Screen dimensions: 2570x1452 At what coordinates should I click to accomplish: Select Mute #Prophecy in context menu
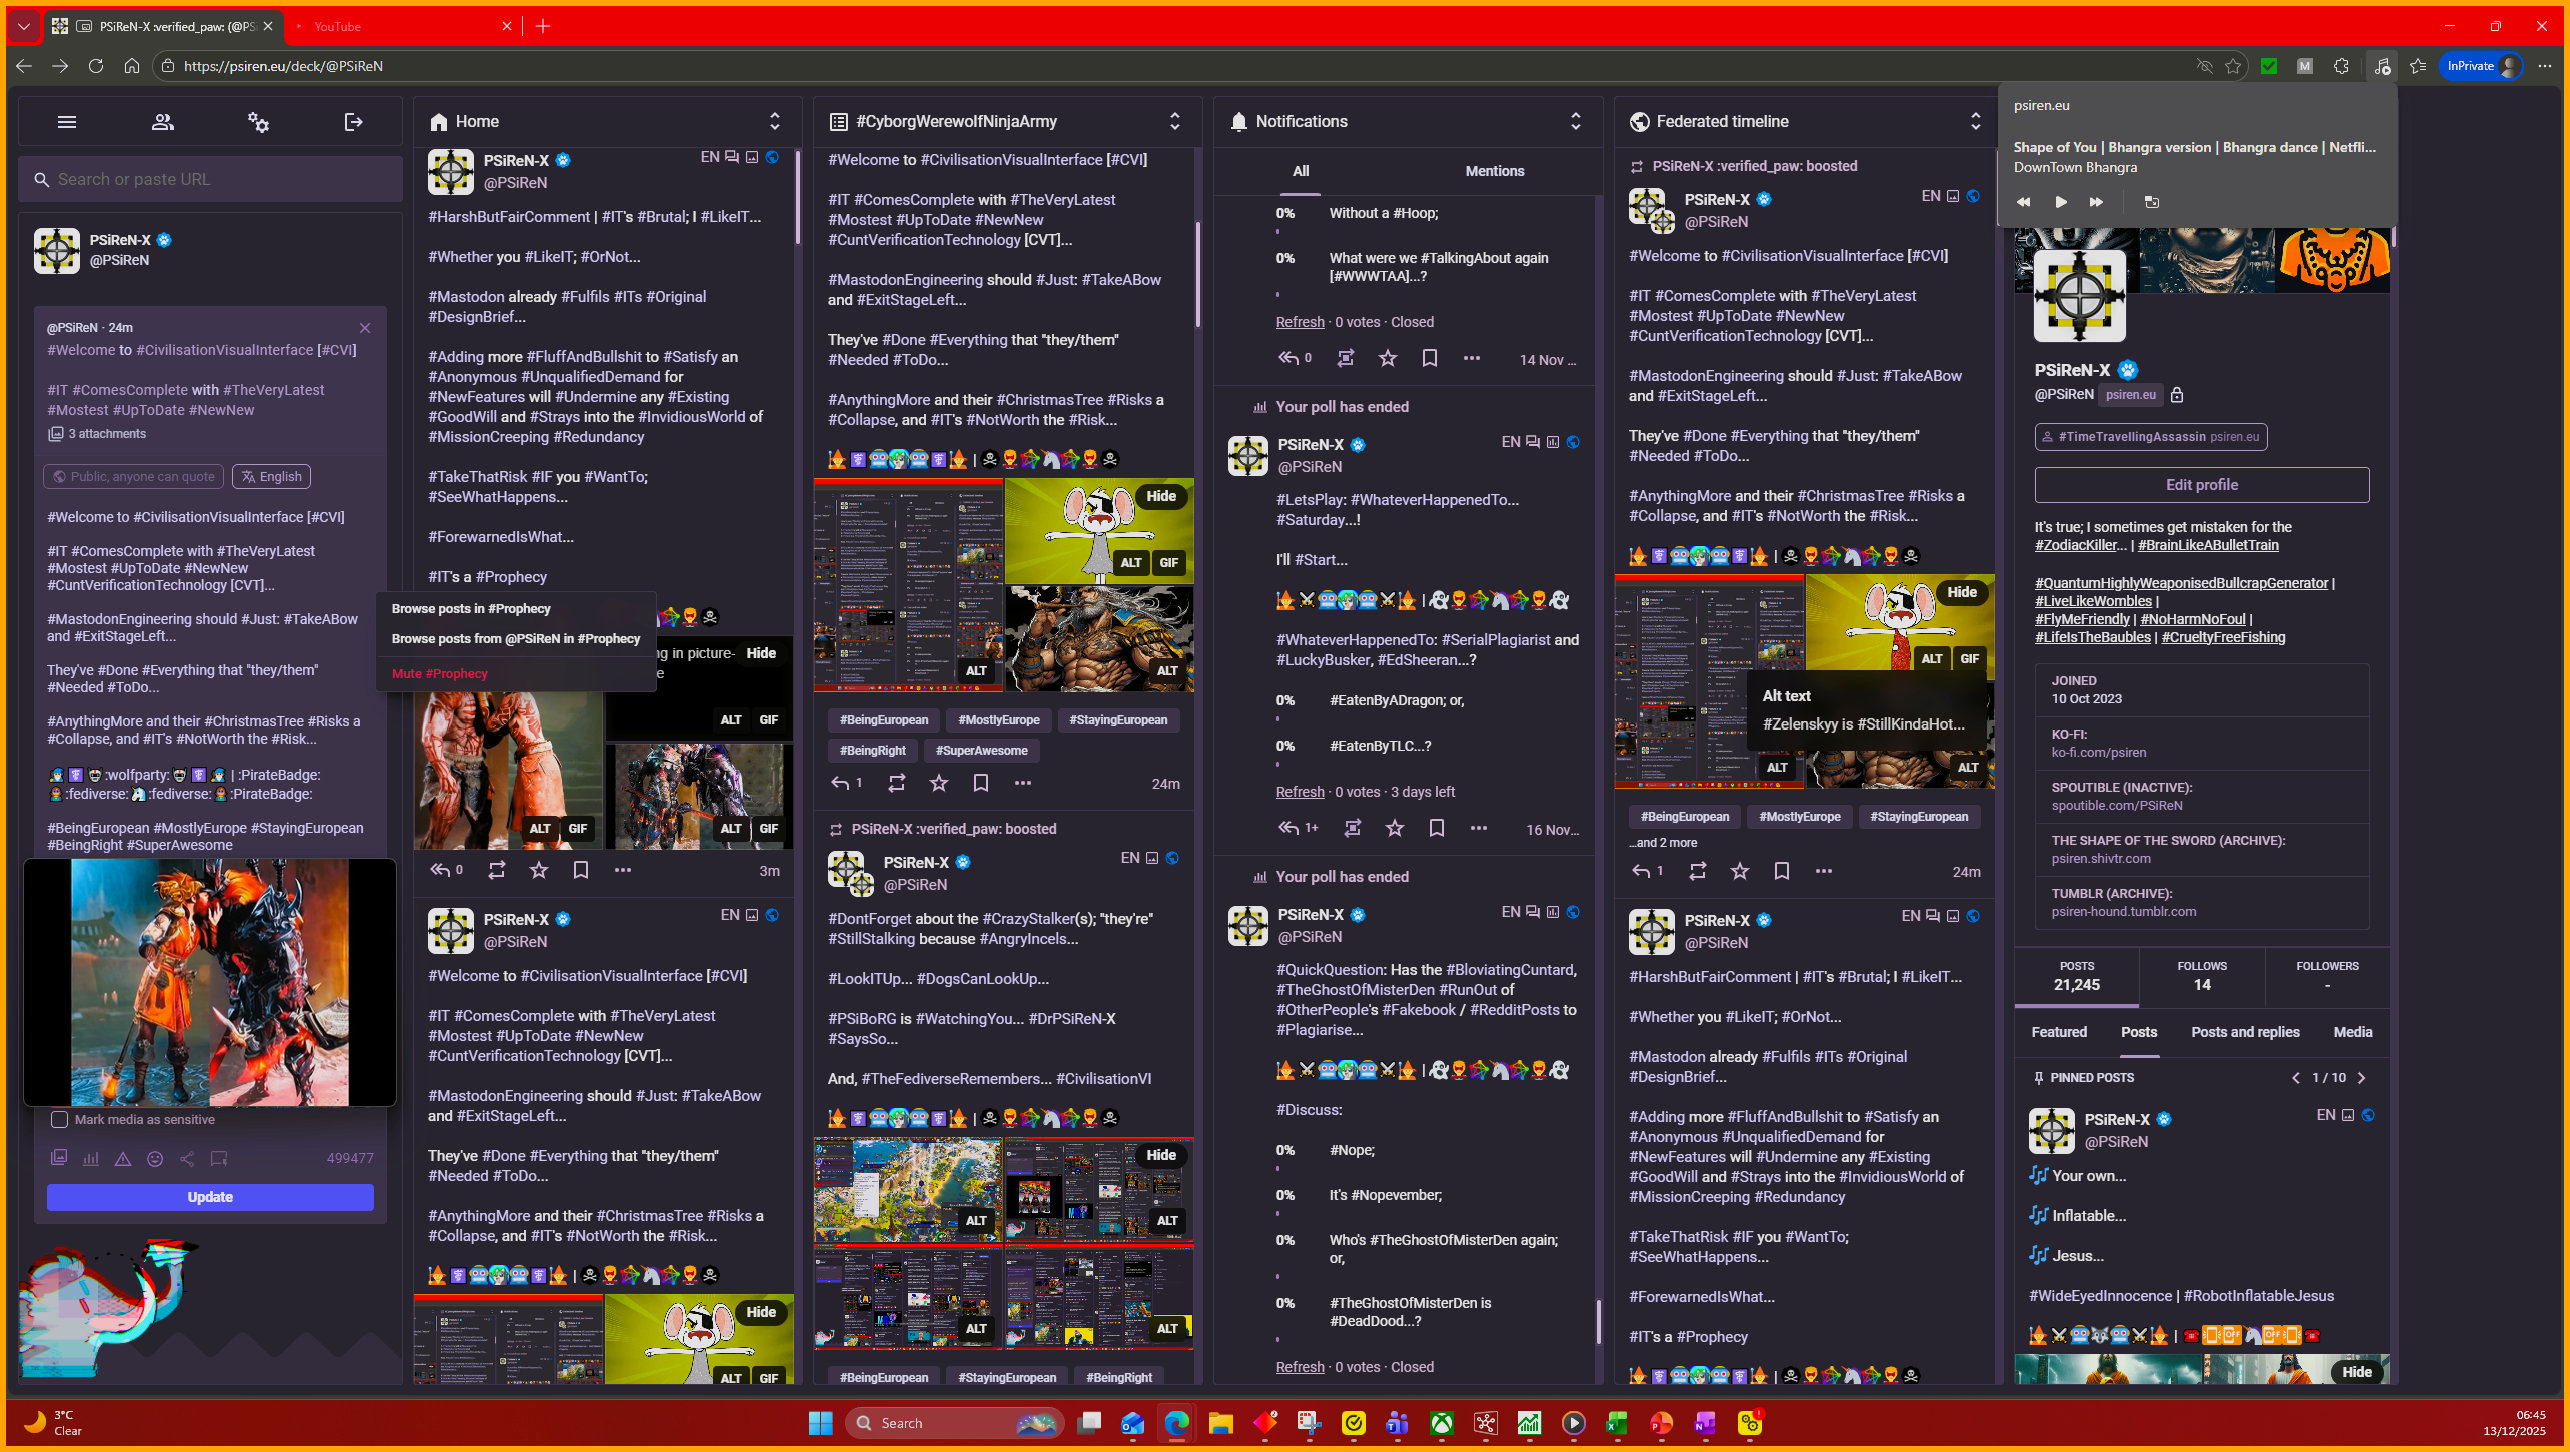tap(439, 673)
